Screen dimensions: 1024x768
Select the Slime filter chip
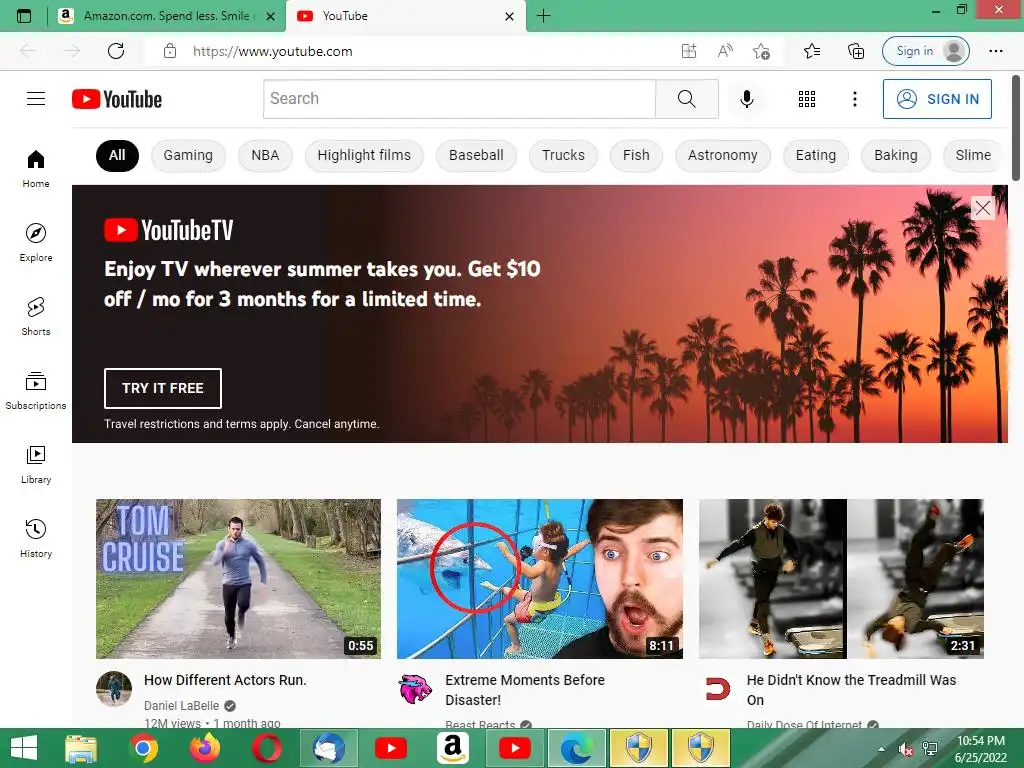[x=973, y=155]
